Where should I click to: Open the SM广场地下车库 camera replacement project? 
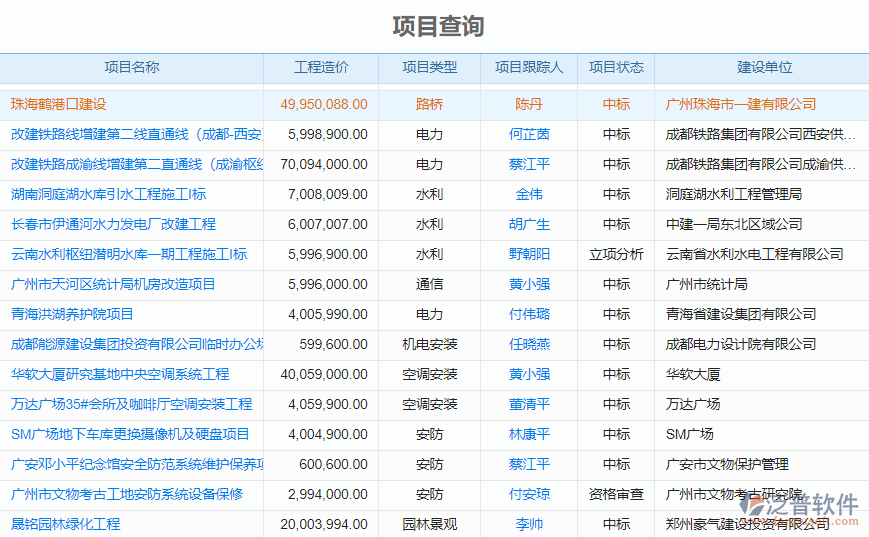130,434
